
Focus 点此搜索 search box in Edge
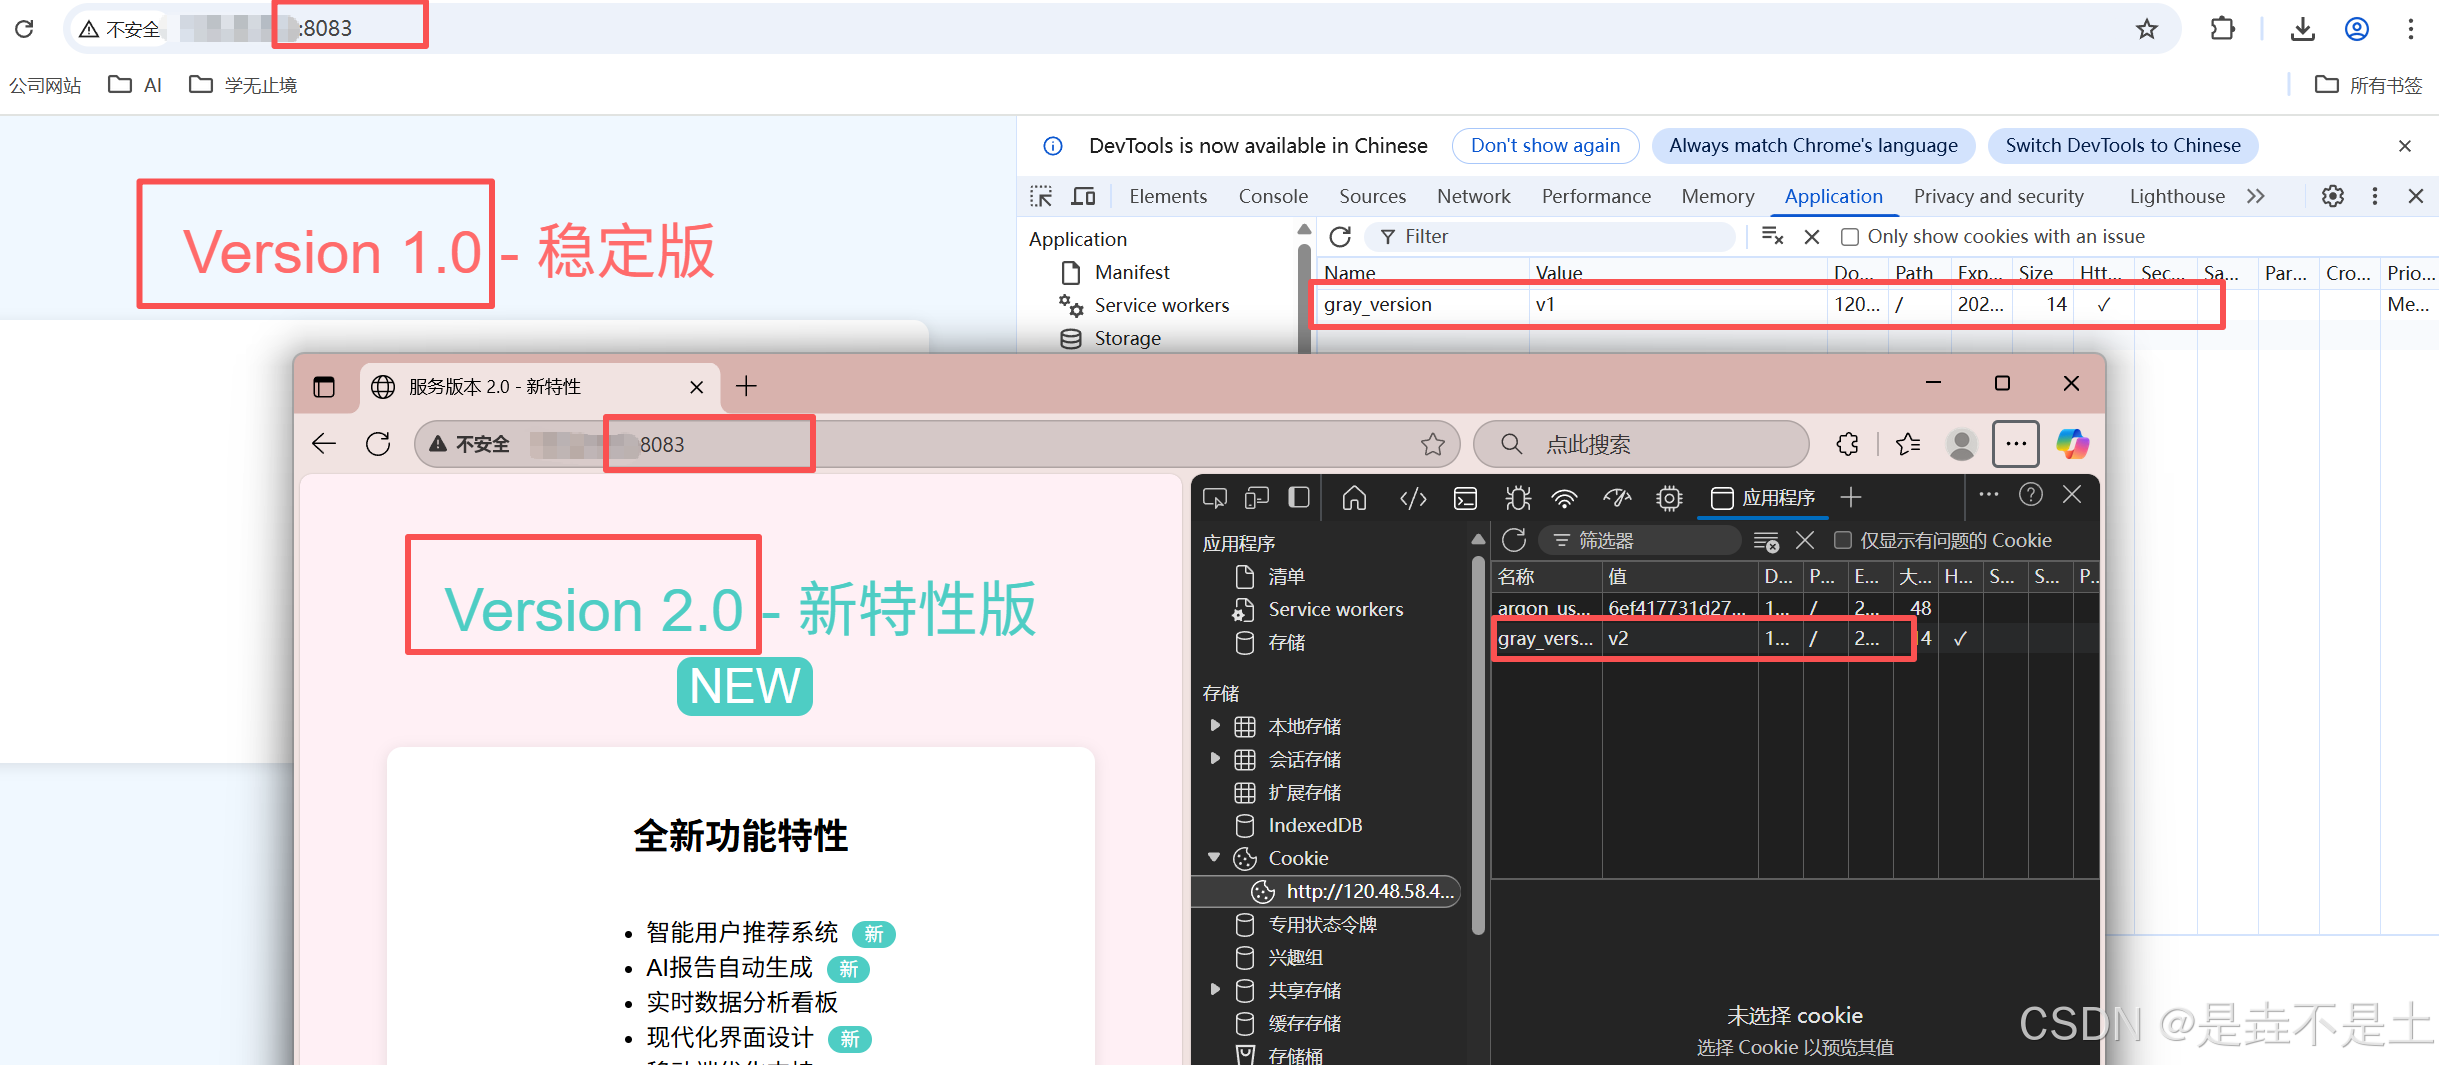click(1641, 444)
